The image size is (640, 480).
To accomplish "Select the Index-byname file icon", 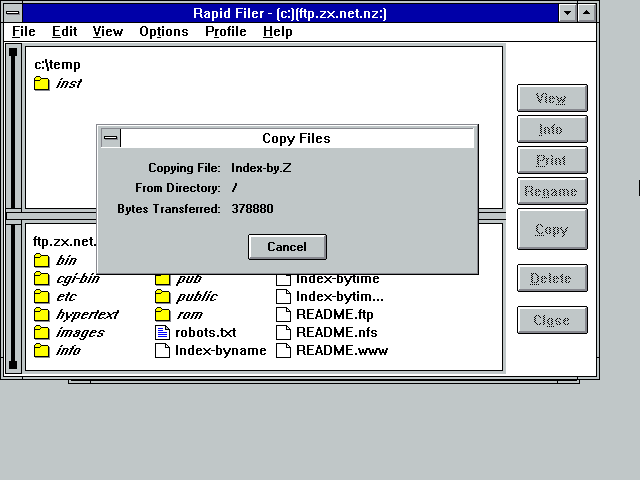I will [162, 350].
